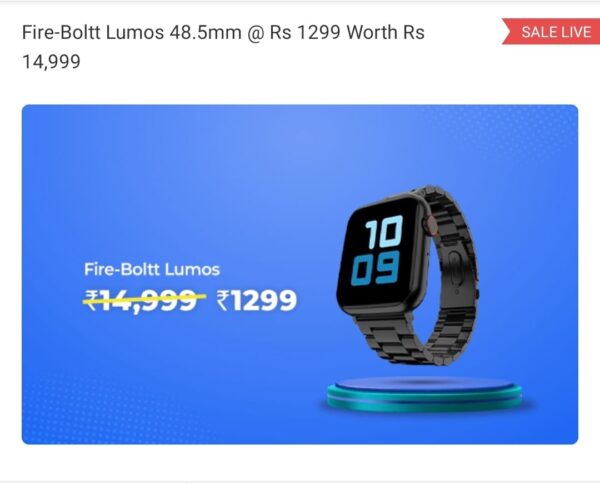The image size is (600, 484).
Task: Tap the red SALE LIVE ribbon badge
Action: [551, 31]
